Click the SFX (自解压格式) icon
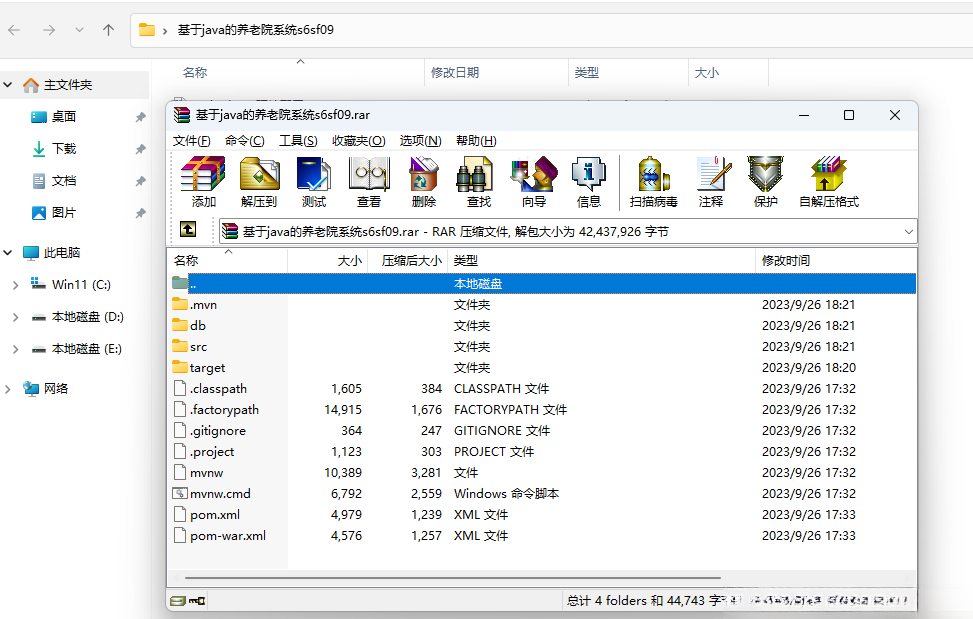 [829, 181]
